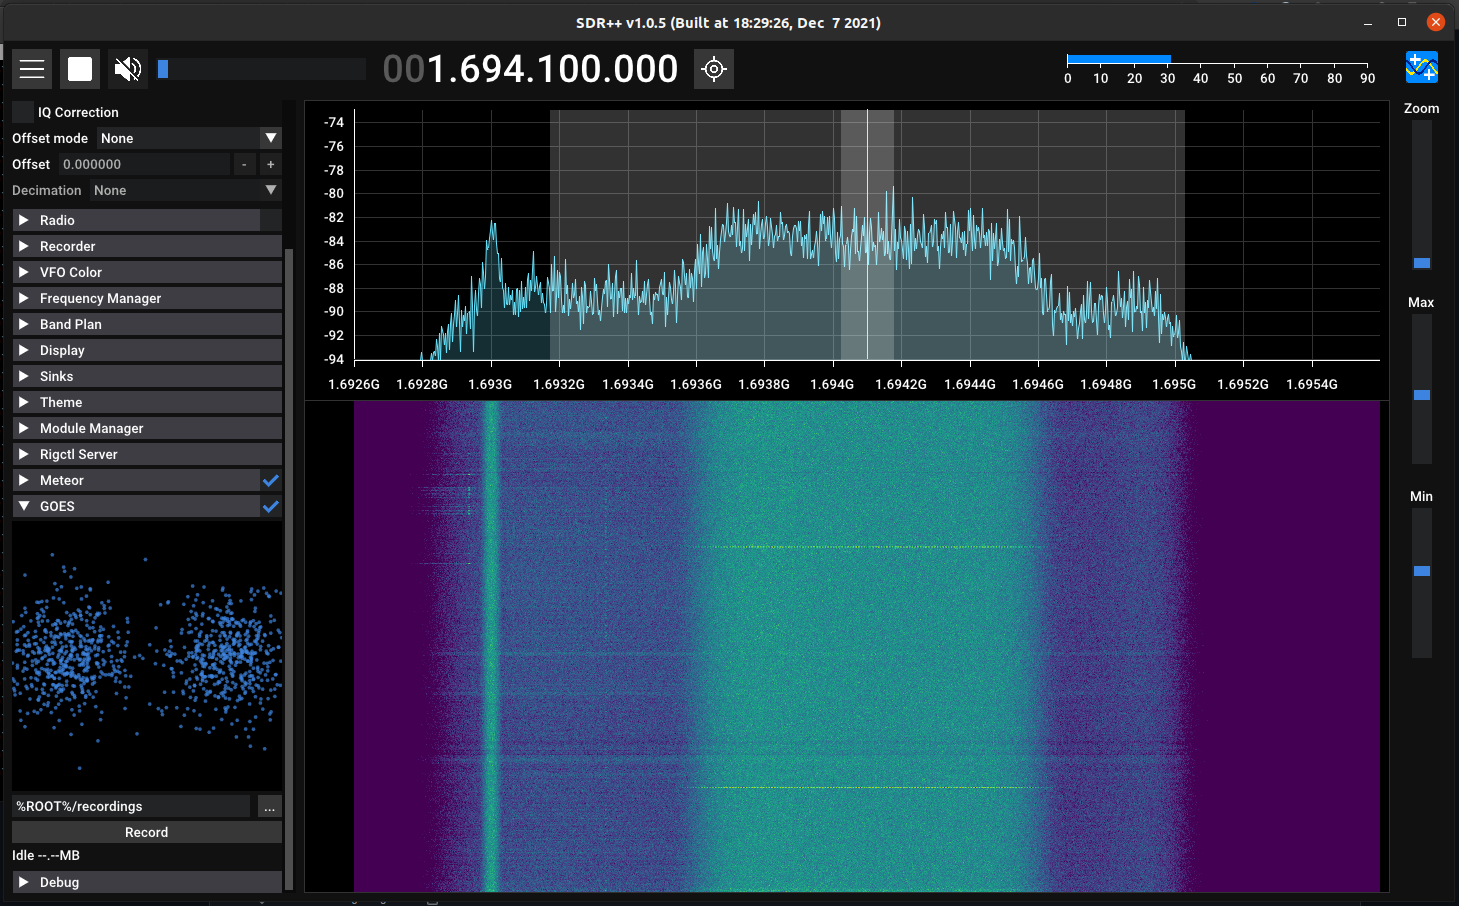
Task: Click the frequency display digits
Action: (531, 69)
